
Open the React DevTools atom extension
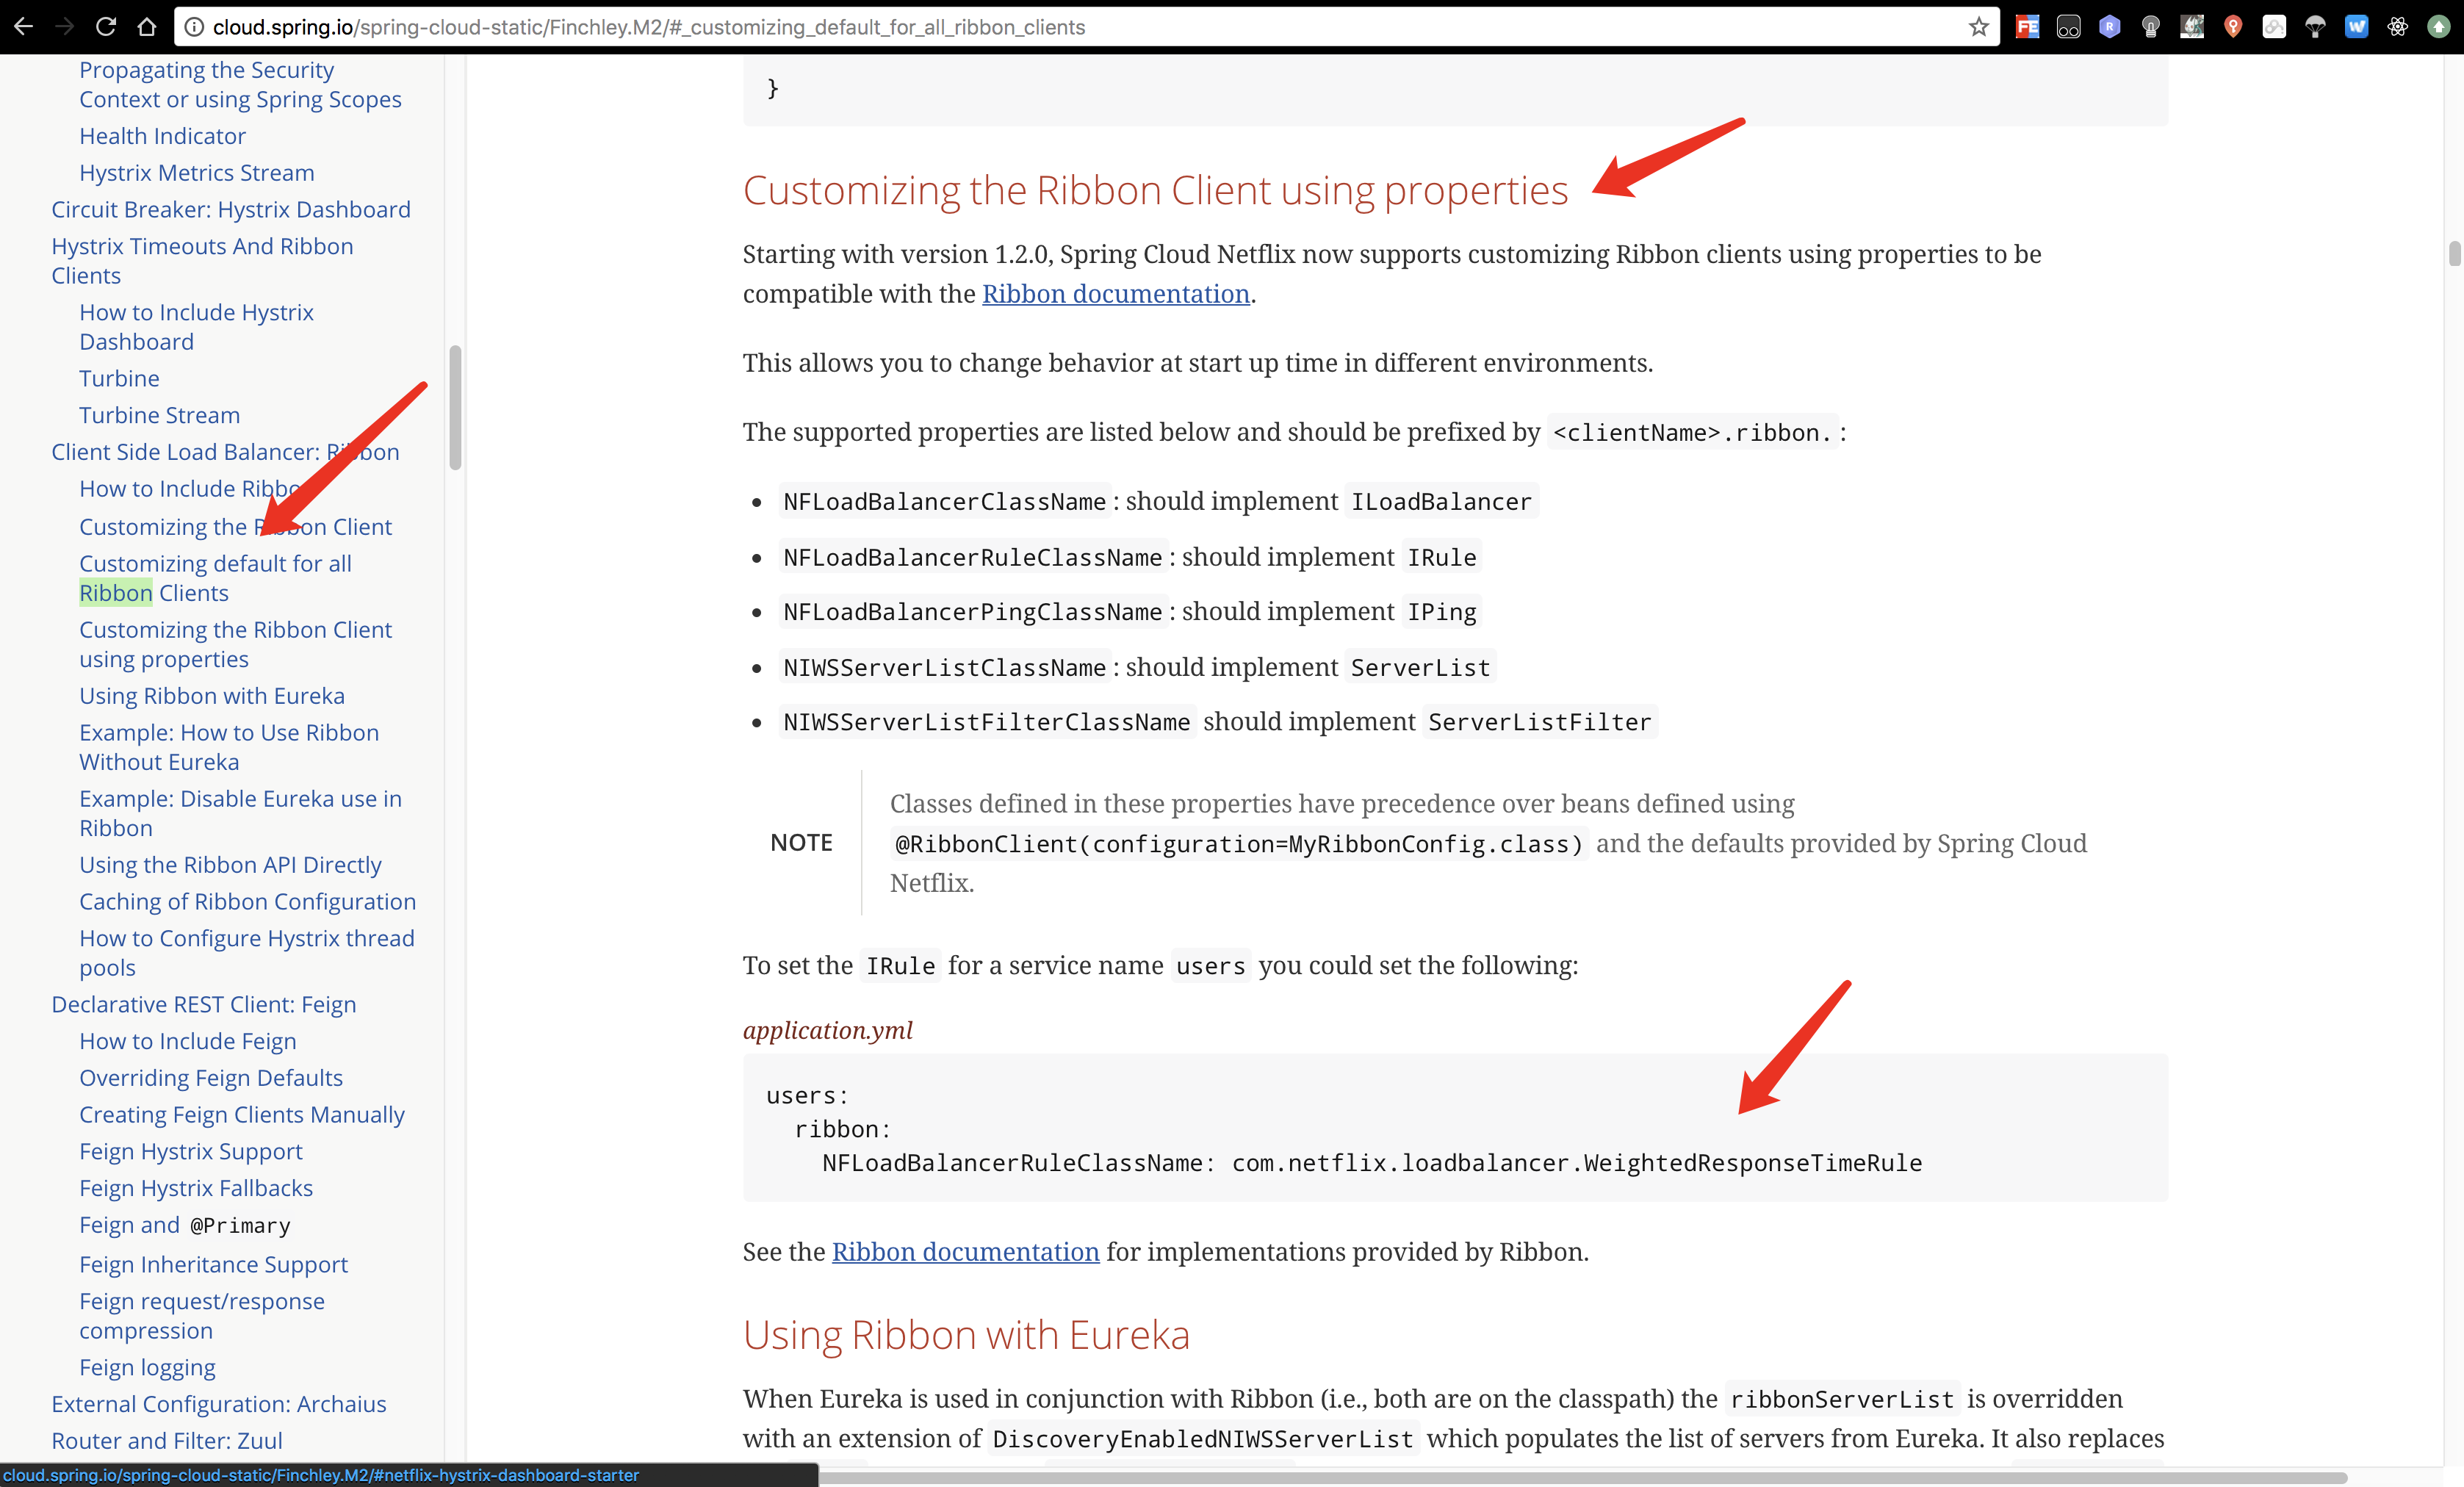2397,27
